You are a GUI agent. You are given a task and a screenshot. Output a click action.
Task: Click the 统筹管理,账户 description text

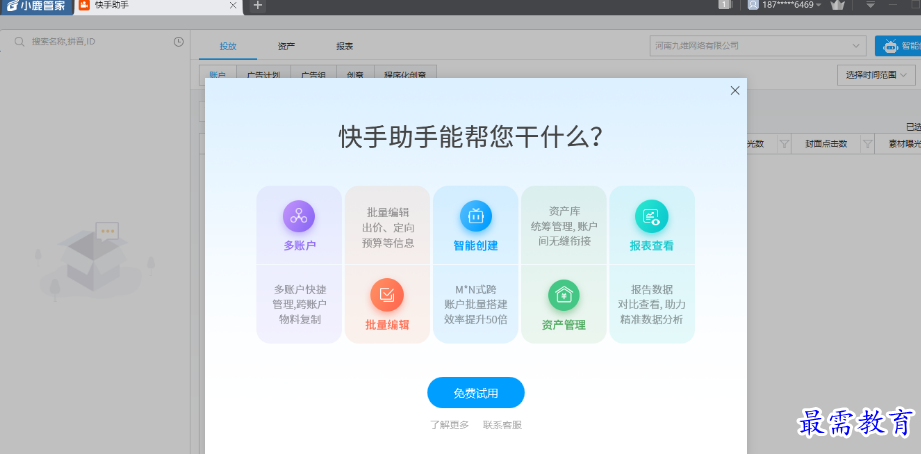coord(564,226)
